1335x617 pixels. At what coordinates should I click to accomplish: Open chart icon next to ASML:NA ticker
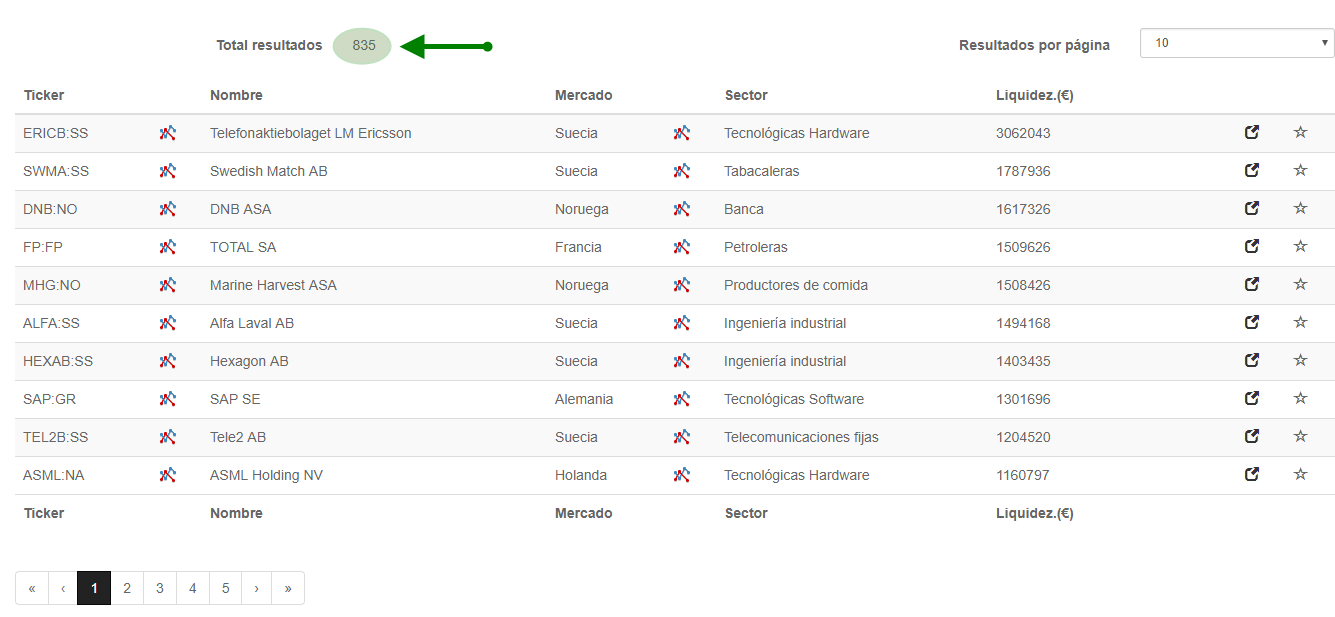[168, 475]
